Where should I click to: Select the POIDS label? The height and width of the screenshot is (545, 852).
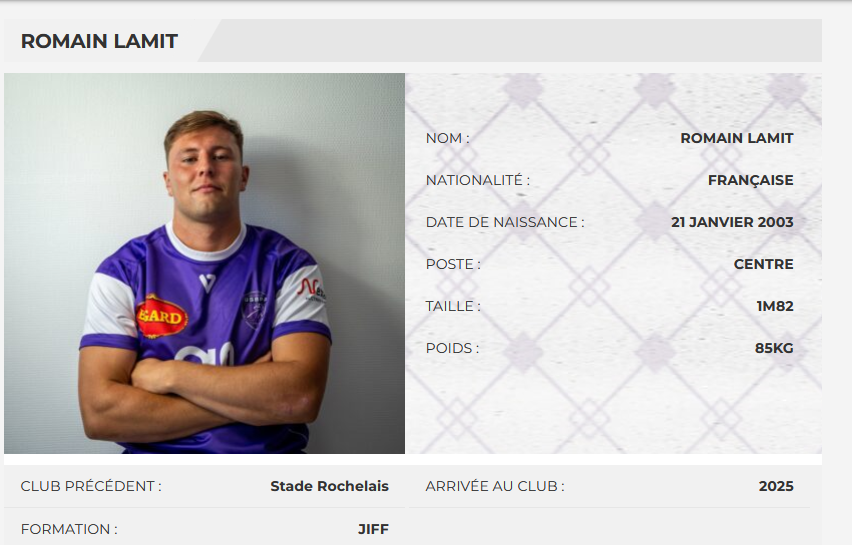pos(452,348)
